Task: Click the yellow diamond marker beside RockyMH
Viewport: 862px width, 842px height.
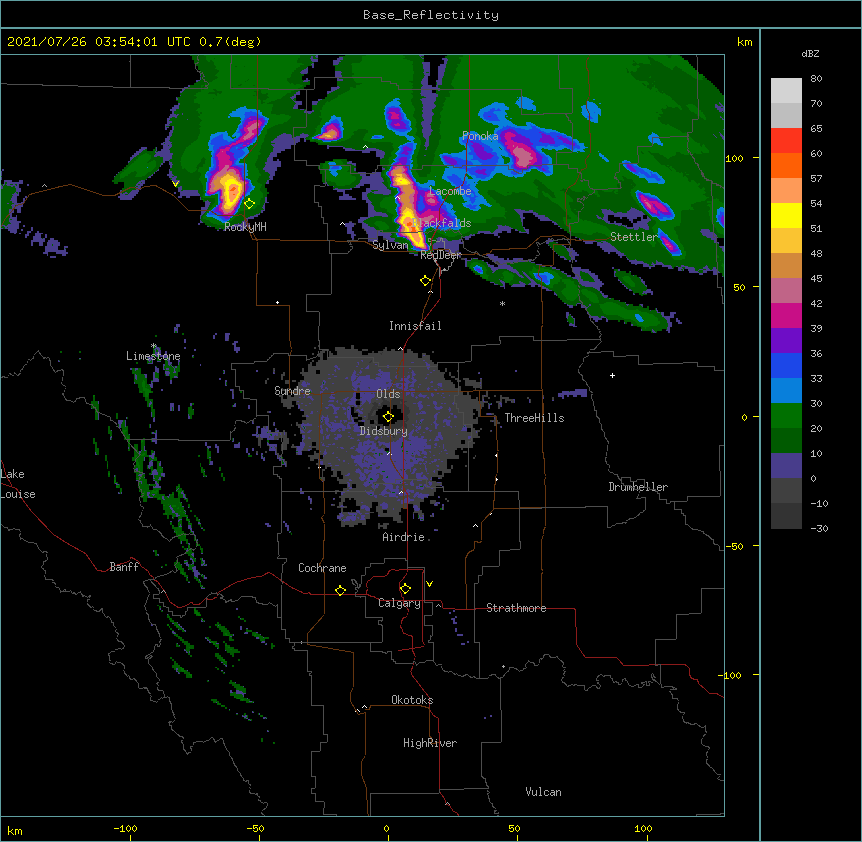Action: 249,204
